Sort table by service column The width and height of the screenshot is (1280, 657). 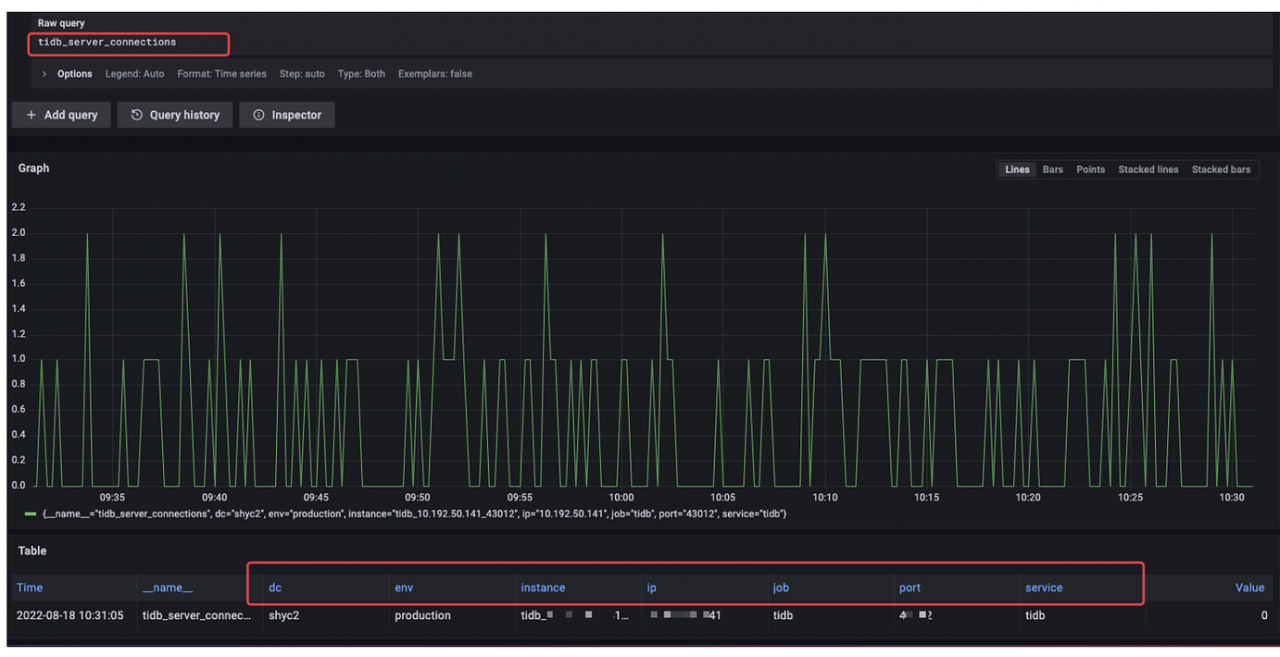pyautogui.click(x=1044, y=588)
